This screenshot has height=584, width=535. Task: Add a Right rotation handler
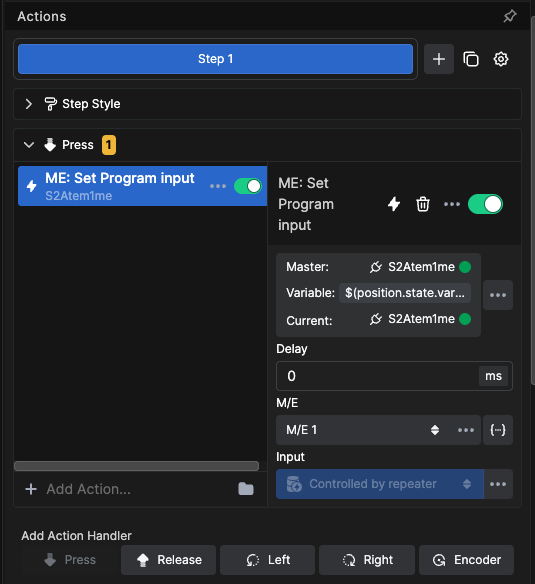(x=367, y=560)
